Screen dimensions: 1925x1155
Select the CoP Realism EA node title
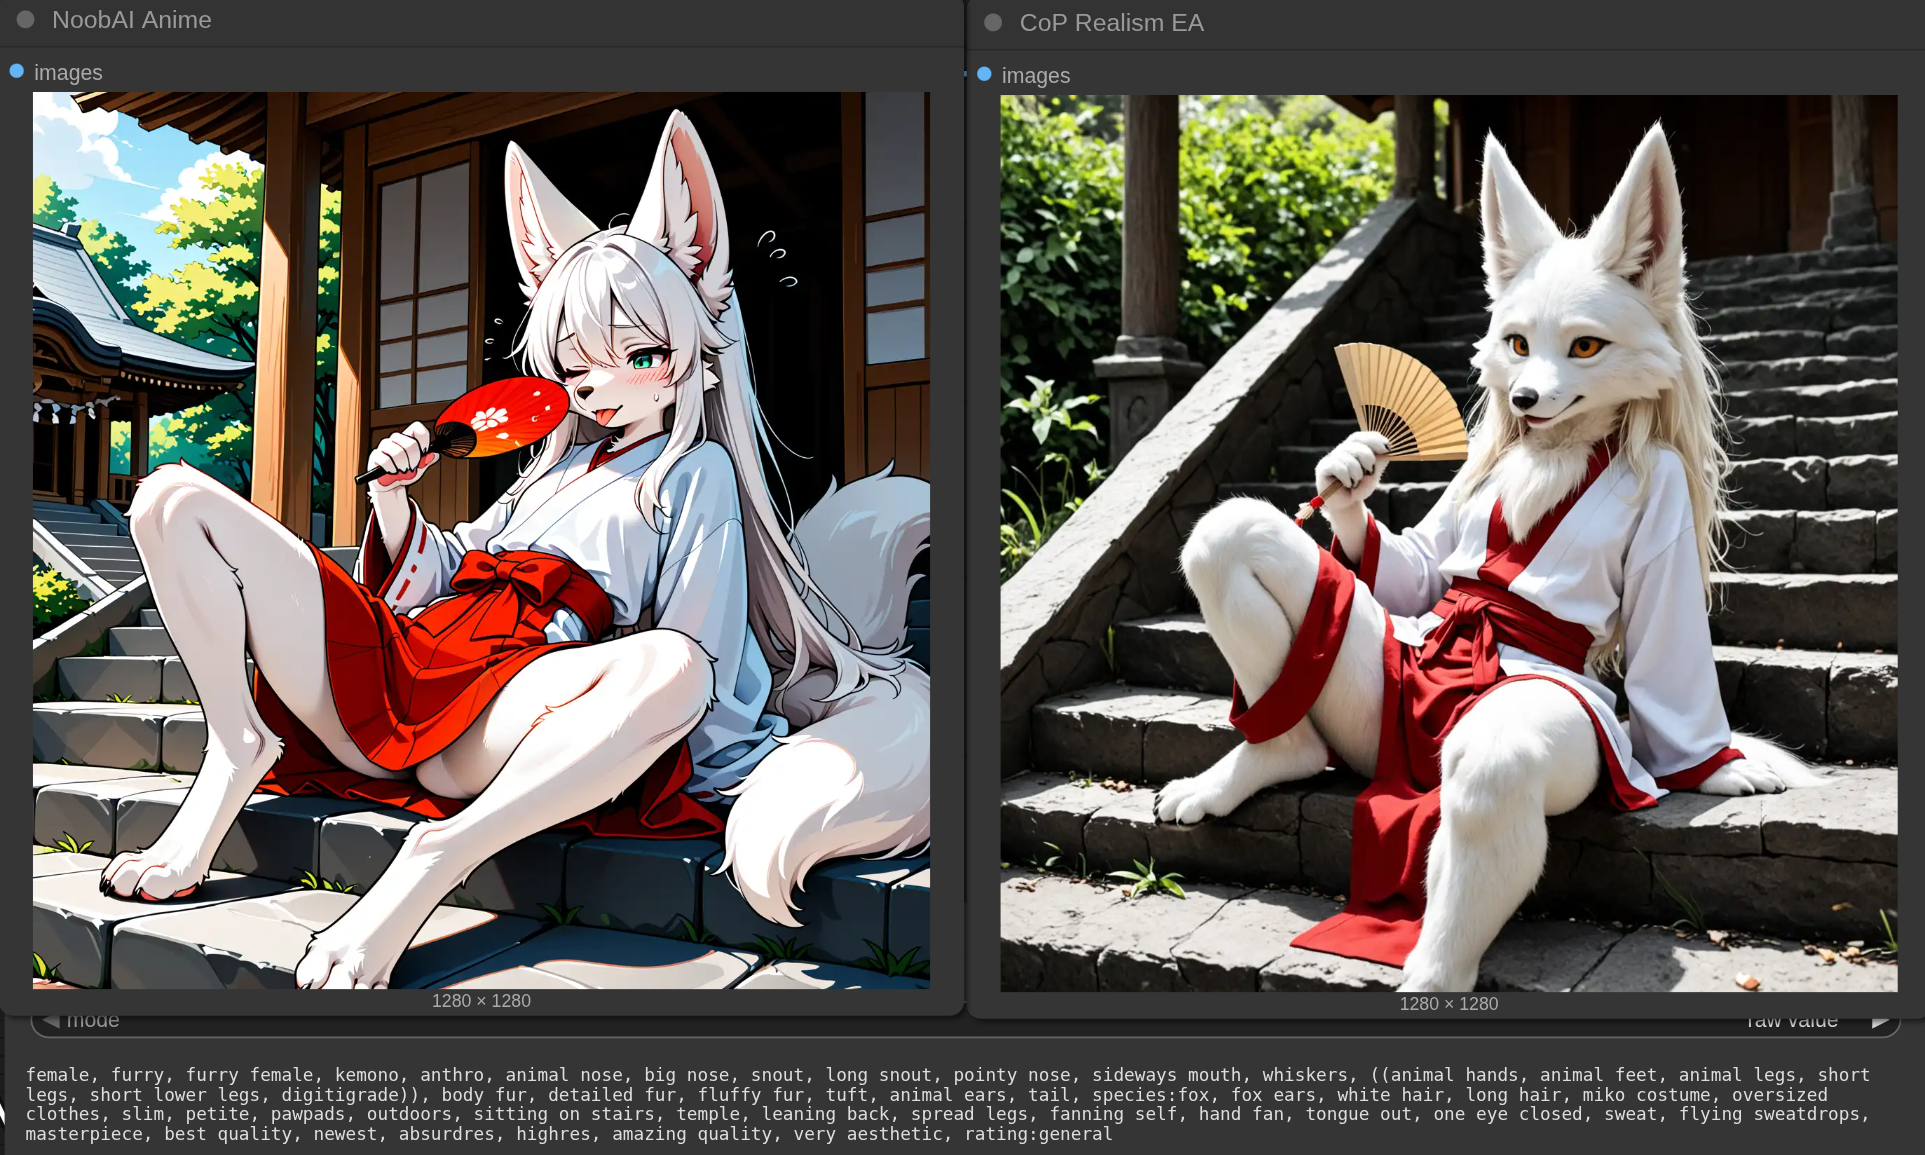coord(1111,23)
